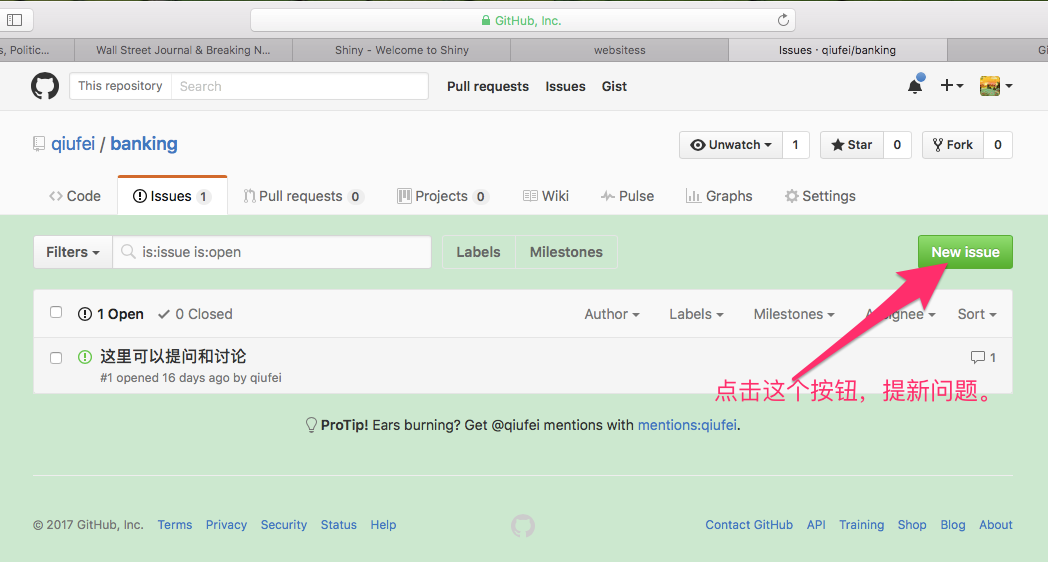1048x562 pixels.
Task: Click the issue filter field is:issue is:open
Action: pyautogui.click(x=272, y=252)
